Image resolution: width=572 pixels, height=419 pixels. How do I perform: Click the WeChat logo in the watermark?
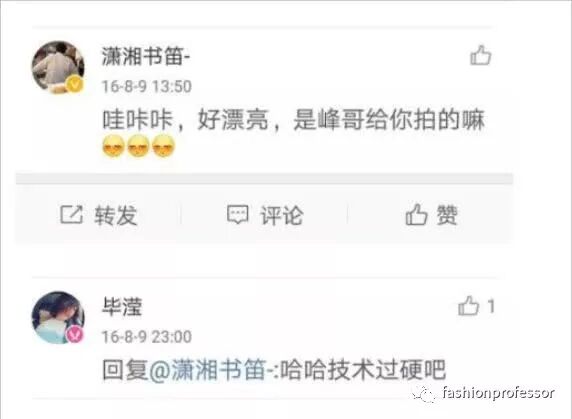point(424,394)
